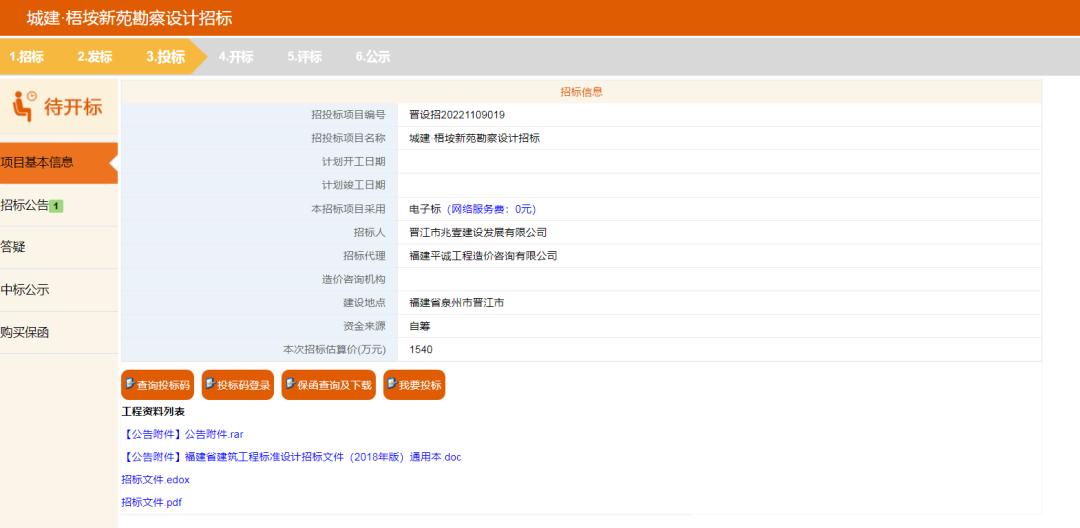Click the document icon on 查询投标码
The width and height of the screenshot is (1080, 528).
pyautogui.click(x=130, y=383)
